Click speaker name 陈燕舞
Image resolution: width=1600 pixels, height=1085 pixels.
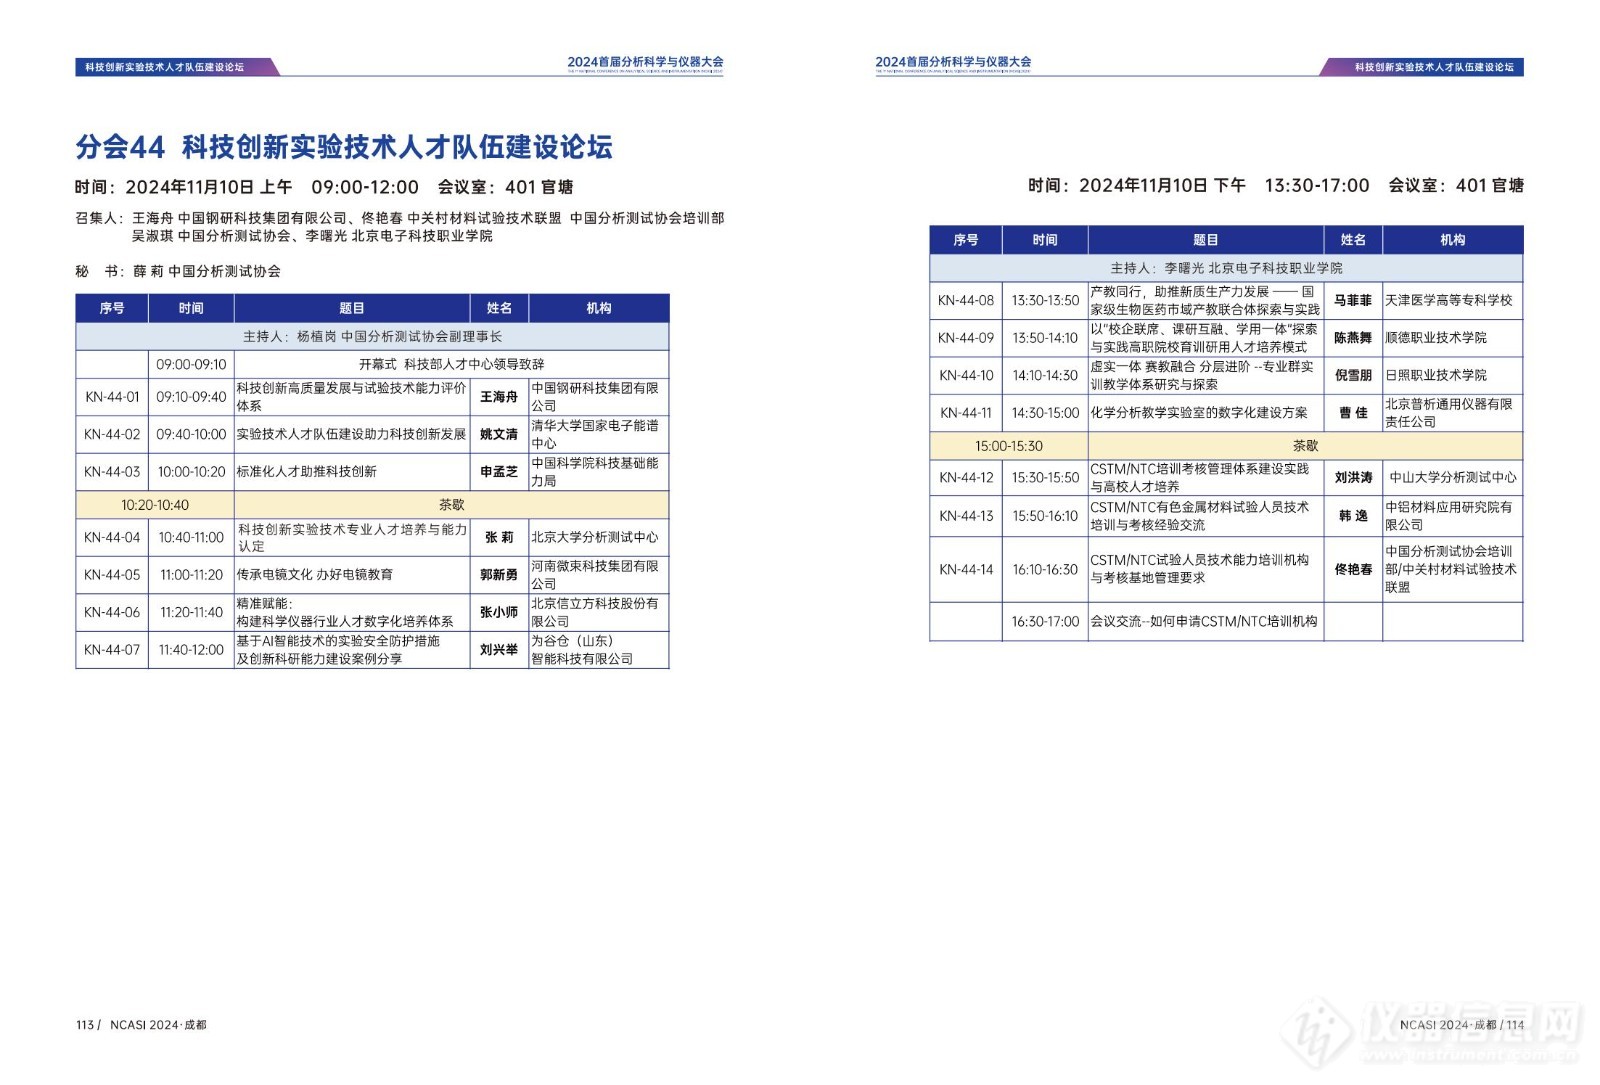pyautogui.click(x=1353, y=338)
